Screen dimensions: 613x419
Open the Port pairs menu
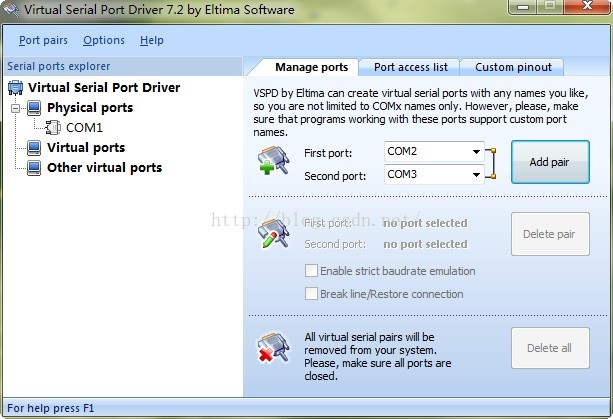pos(43,40)
